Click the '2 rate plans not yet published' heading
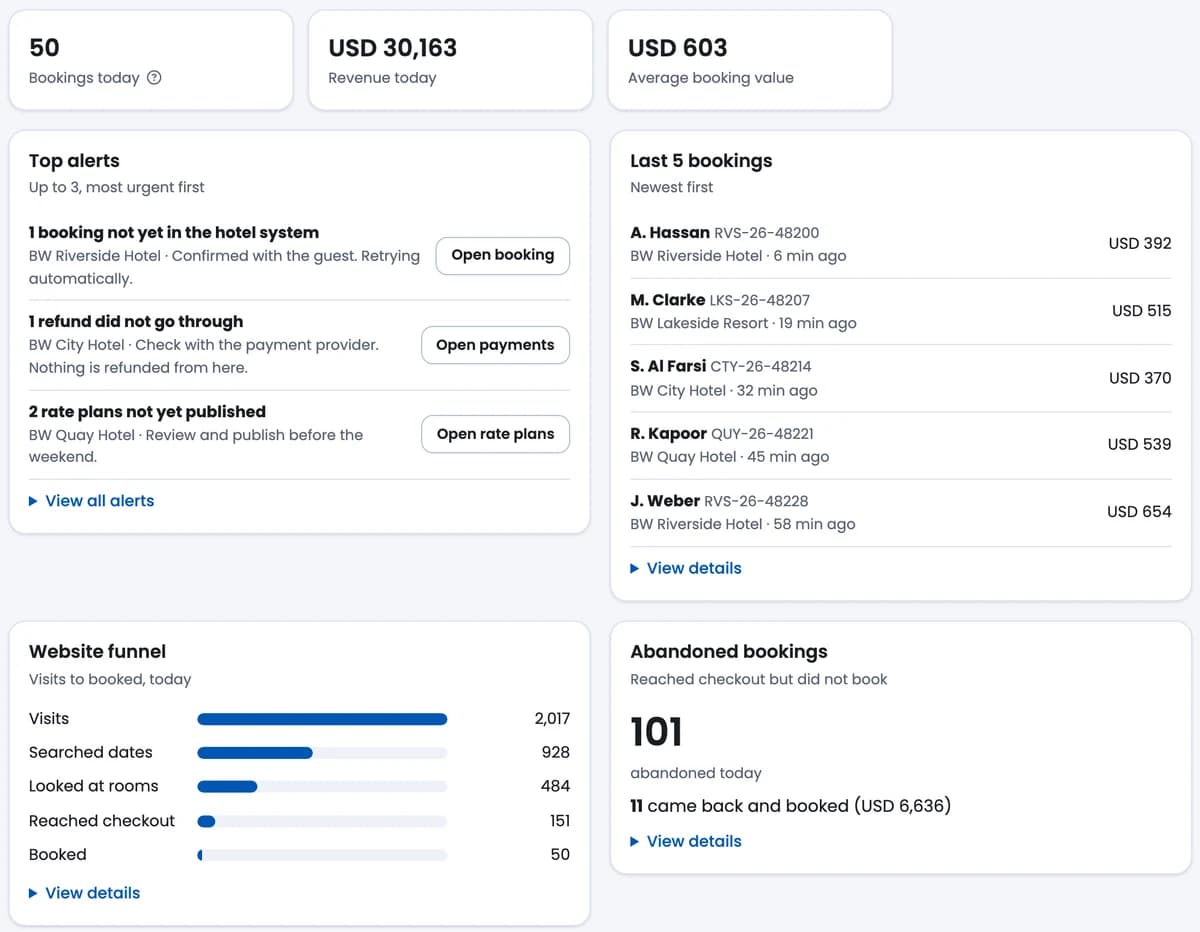The height and width of the screenshot is (932, 1200). pyautogui.click(x=147, y=412)
